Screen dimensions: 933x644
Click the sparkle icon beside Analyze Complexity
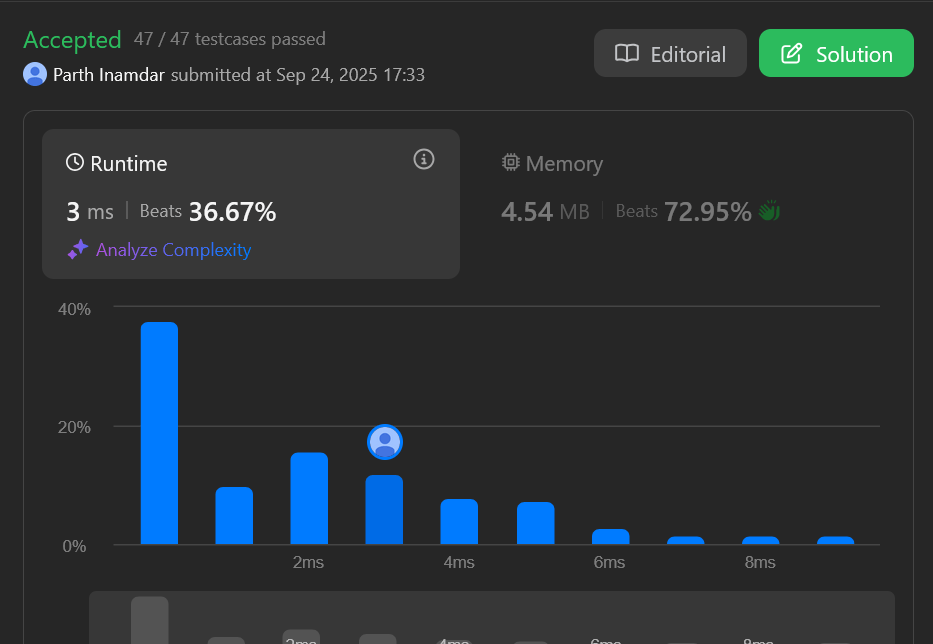click(x=77, y=250)
